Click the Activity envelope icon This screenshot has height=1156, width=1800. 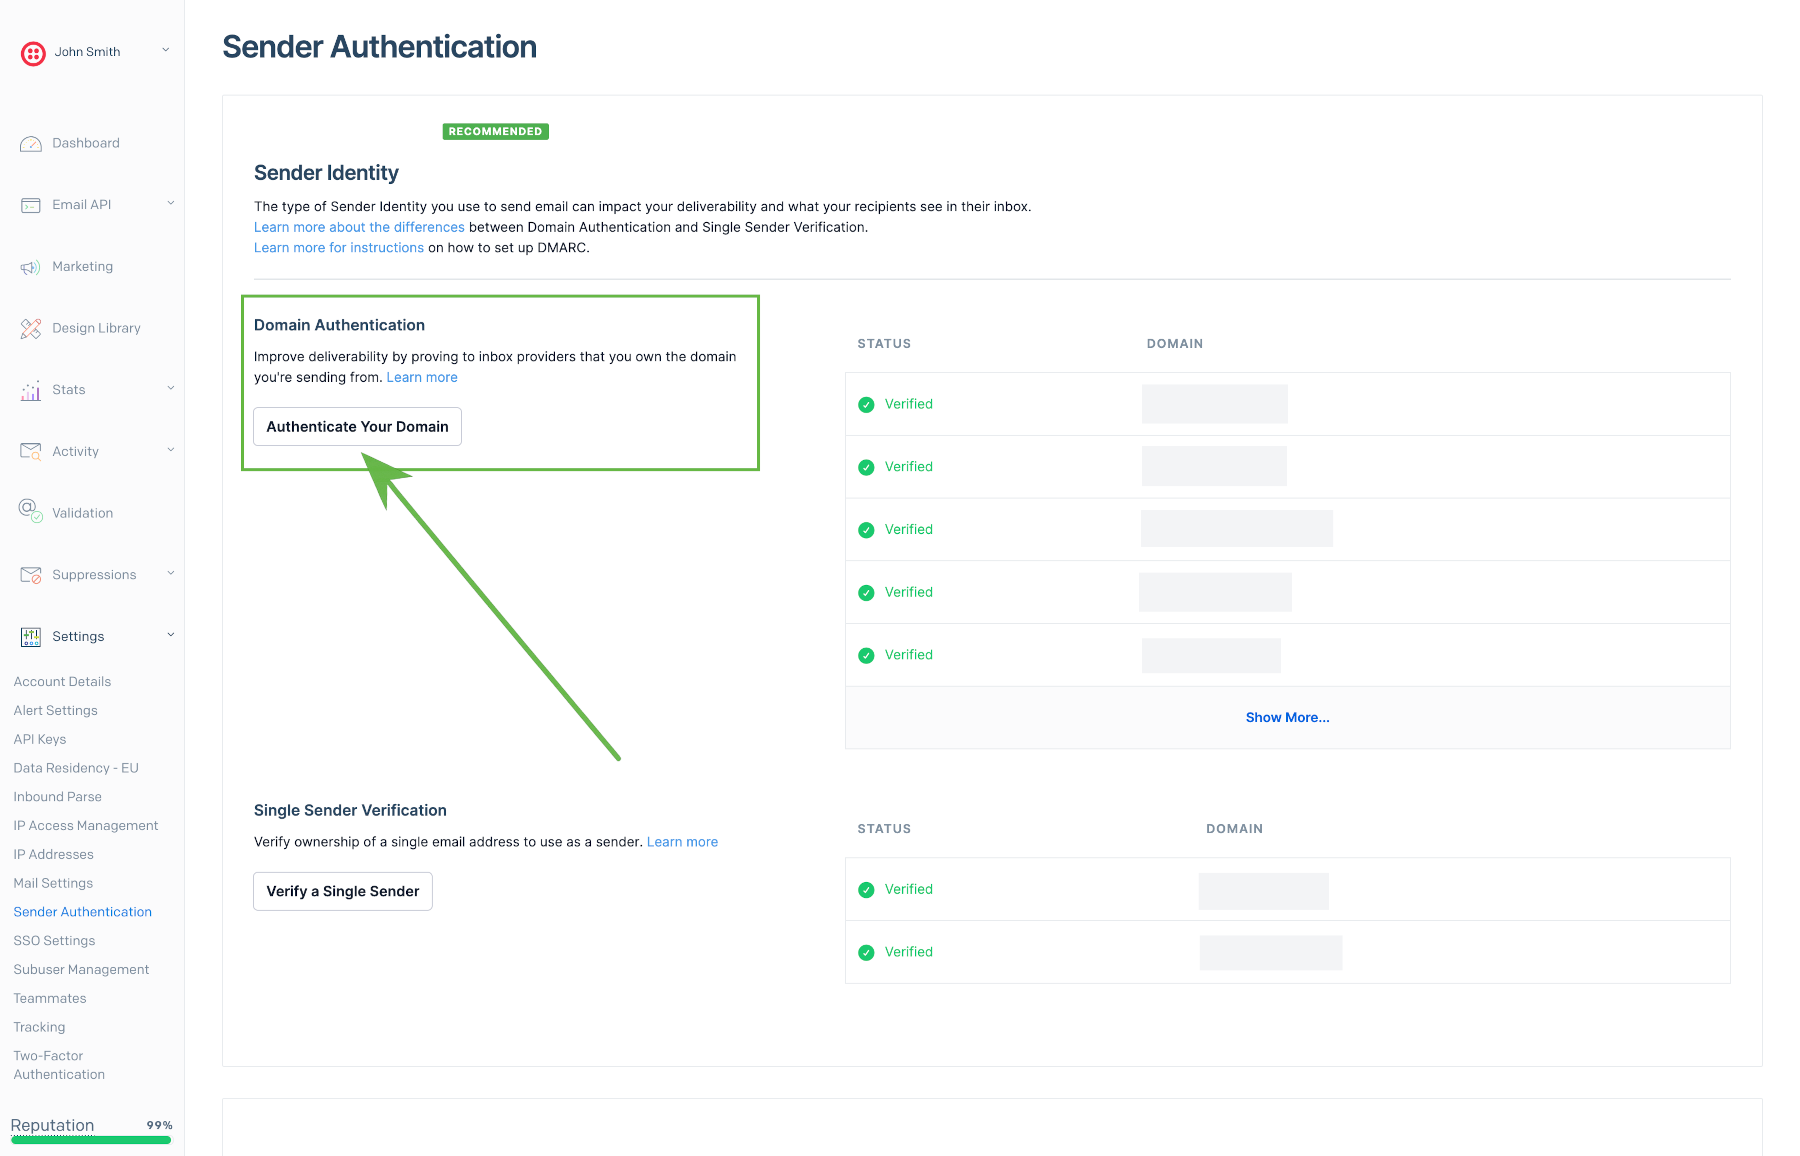pos(31,452)
